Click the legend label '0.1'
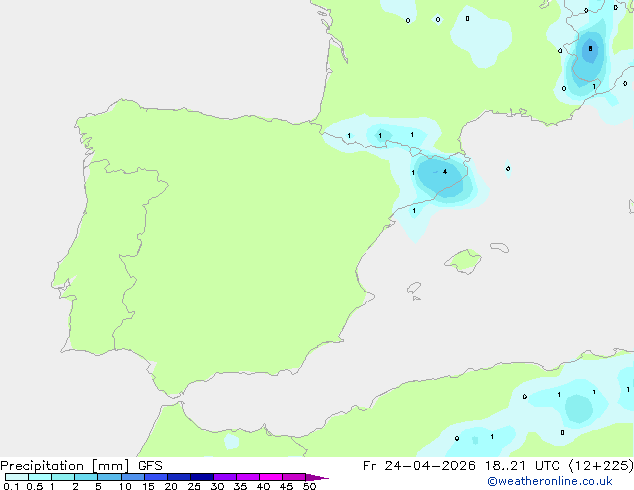 tap(11, 486)
